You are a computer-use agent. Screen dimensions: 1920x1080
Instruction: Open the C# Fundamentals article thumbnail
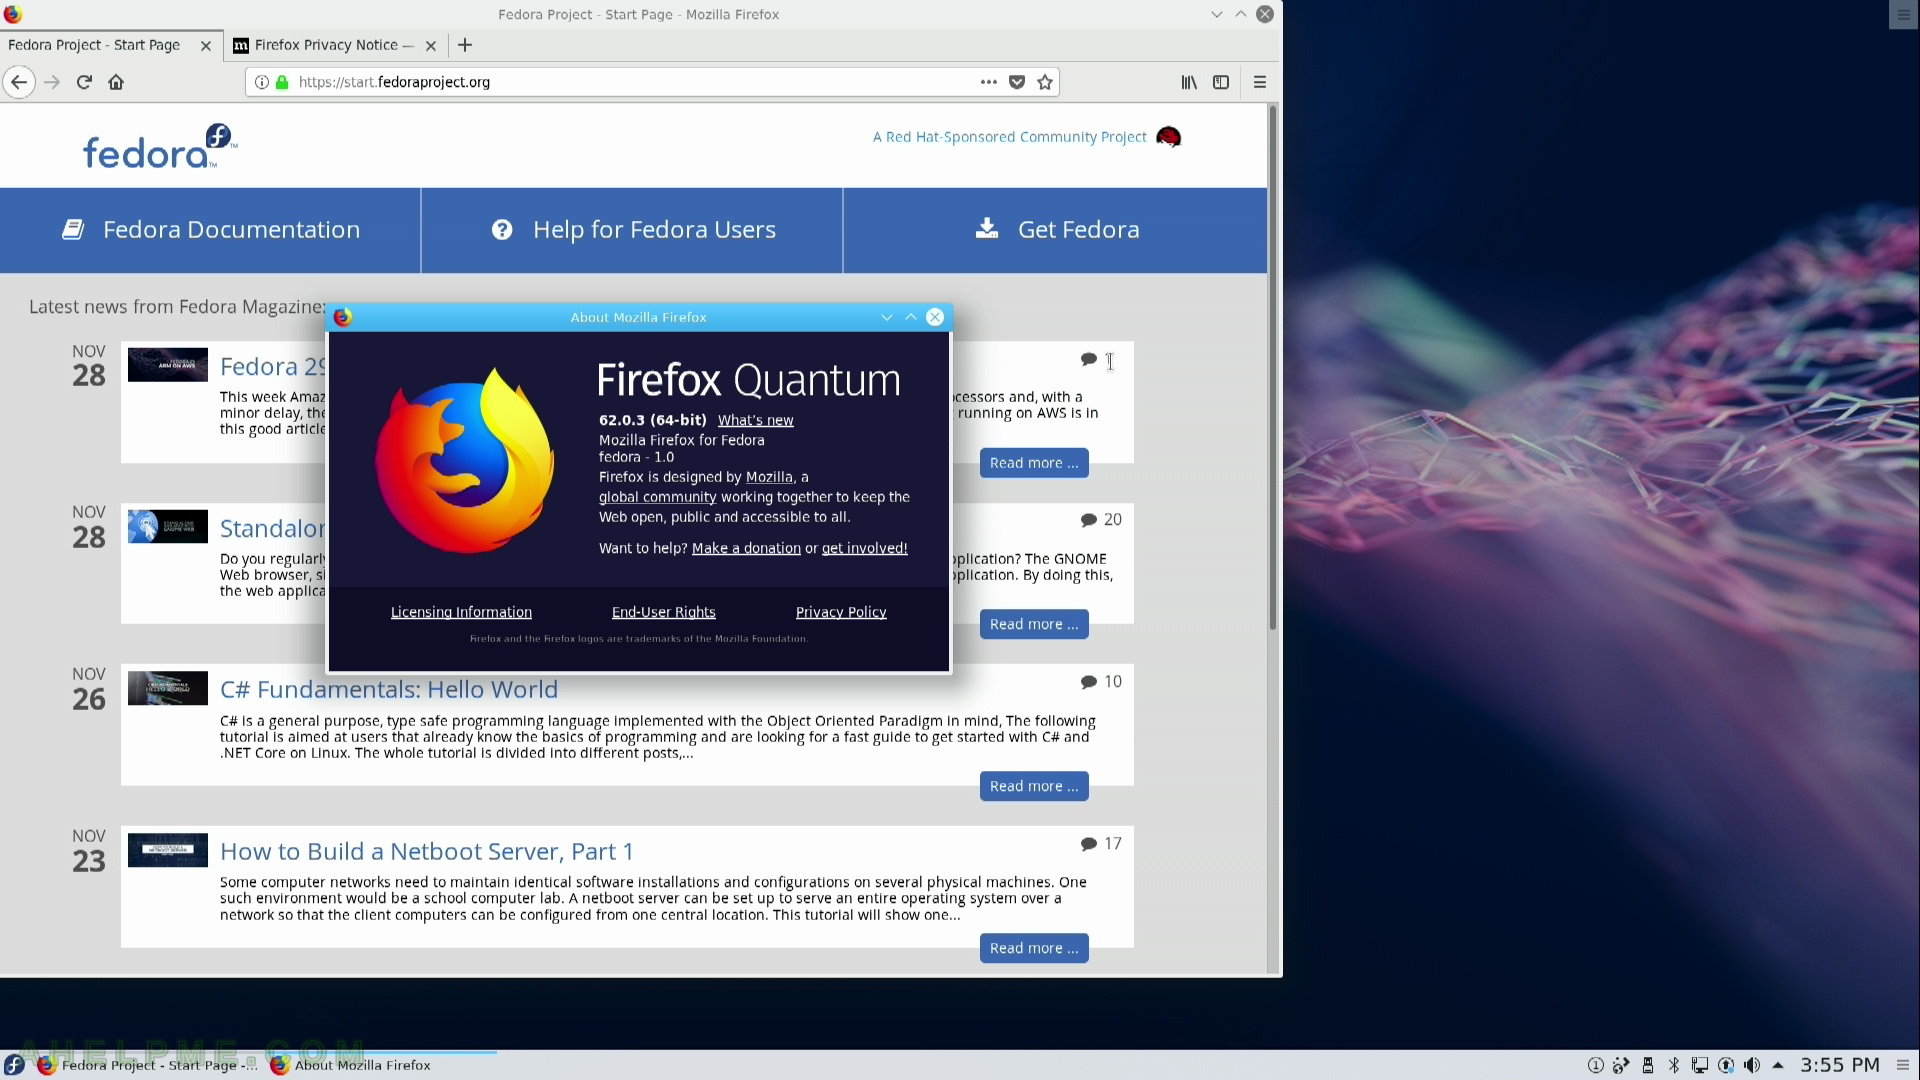pos(168,688)
